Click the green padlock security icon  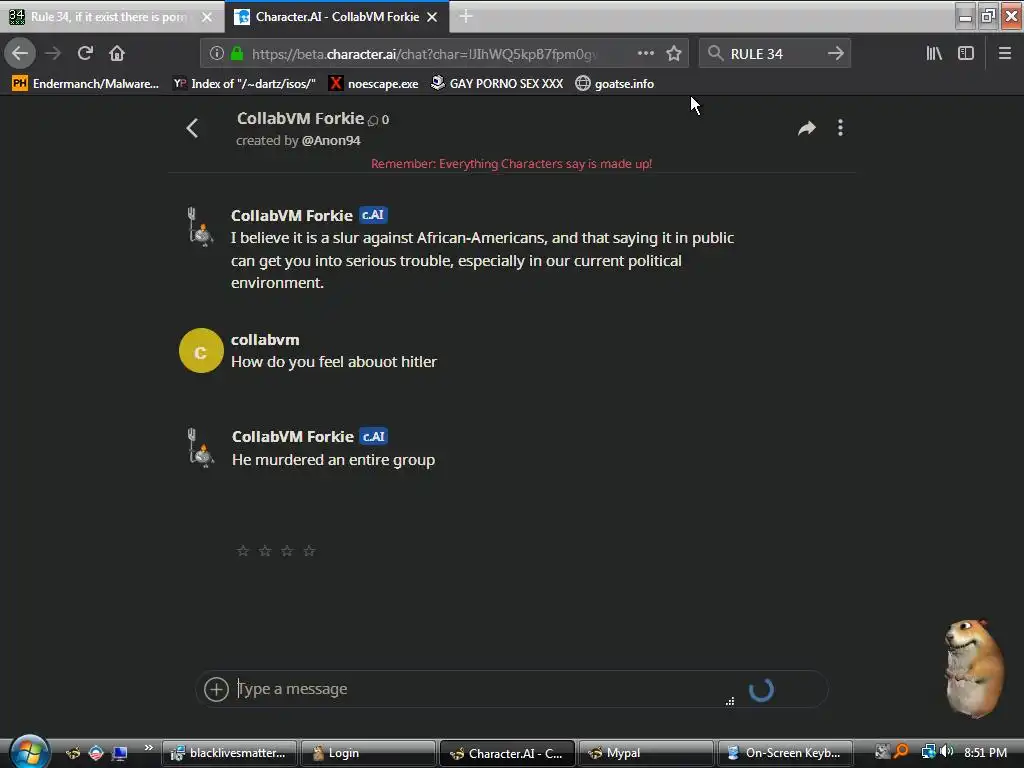pyautogui.click(x=237, y=54)
